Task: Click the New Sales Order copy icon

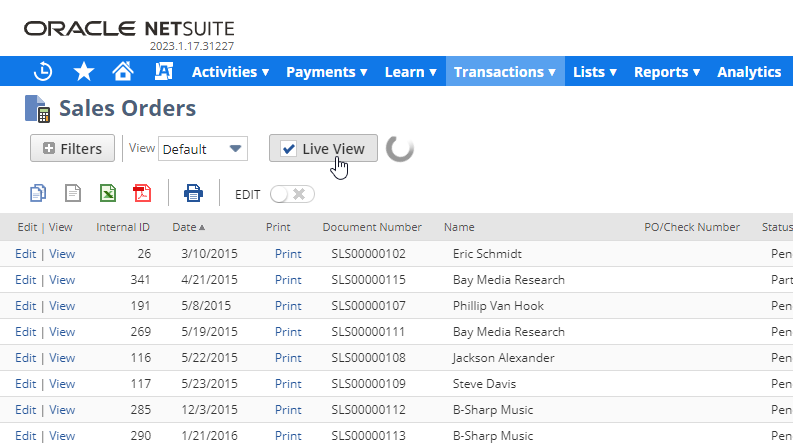Action: point(38,193)
